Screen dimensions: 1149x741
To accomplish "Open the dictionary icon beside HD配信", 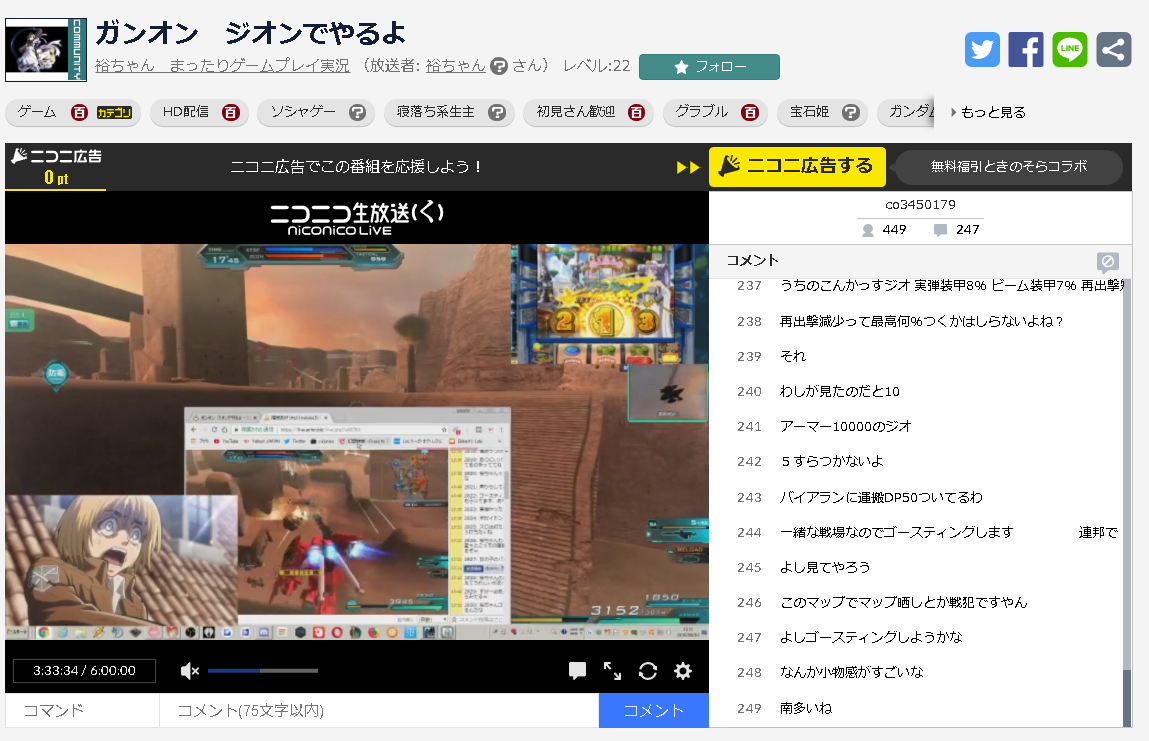I will point(231,112).
